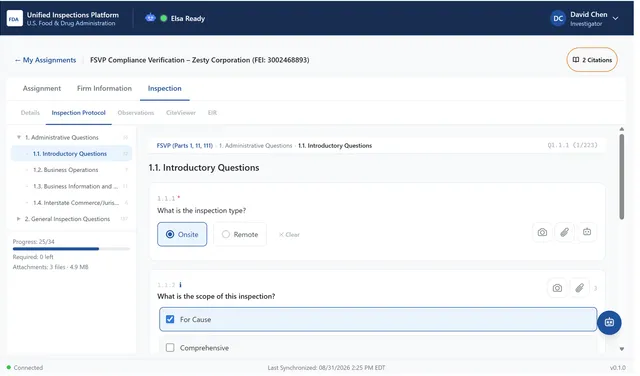Image resolution: width=640 pixels, height=376 pixels.
Task: Click paperclip attachment icon for question 1.1.2
Action: pos(579,288)
